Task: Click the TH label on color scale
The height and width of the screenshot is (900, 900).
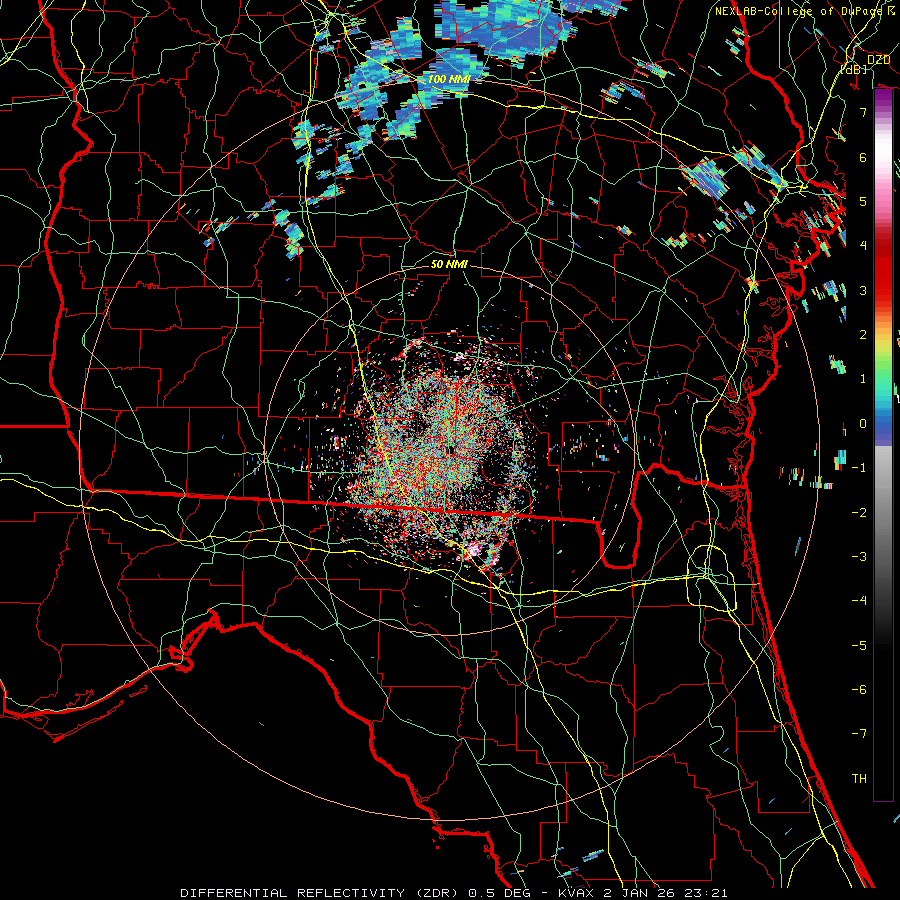Action: (859, 778)
